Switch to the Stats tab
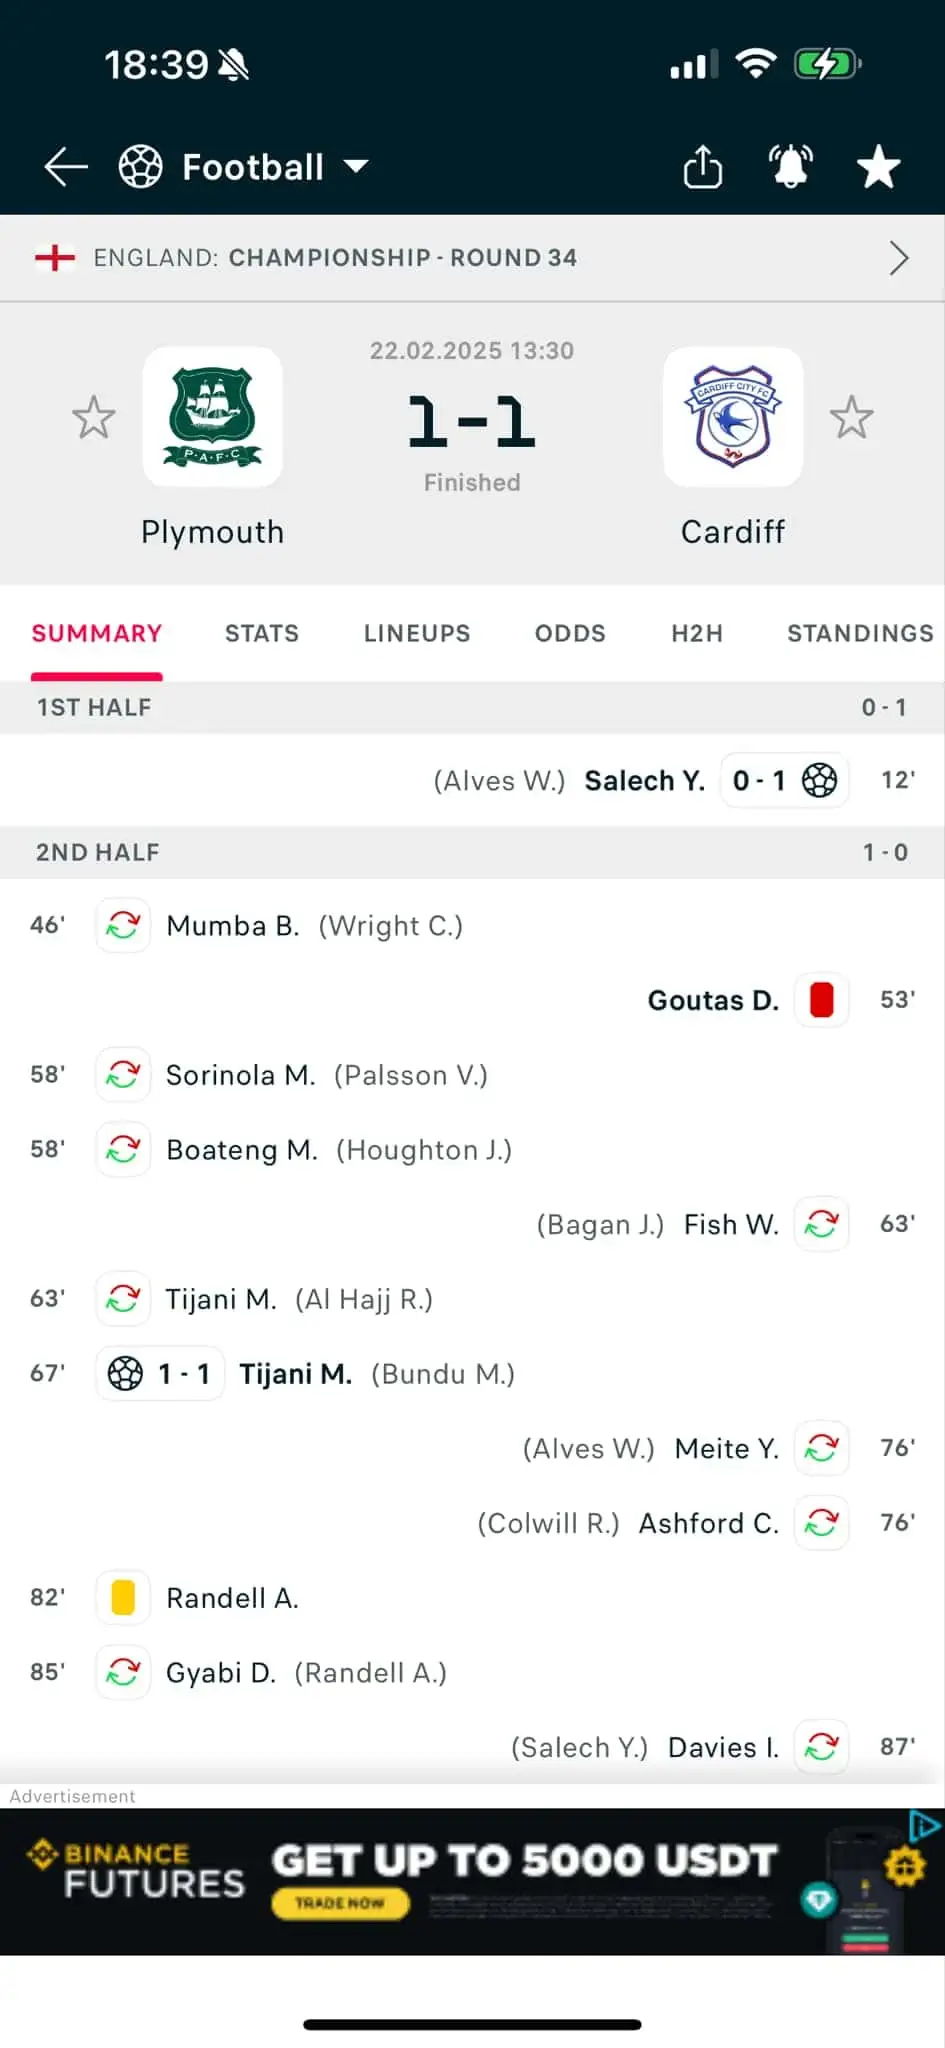The width and height of the screenshot is (945, 2048). click(x=262, y=633)
